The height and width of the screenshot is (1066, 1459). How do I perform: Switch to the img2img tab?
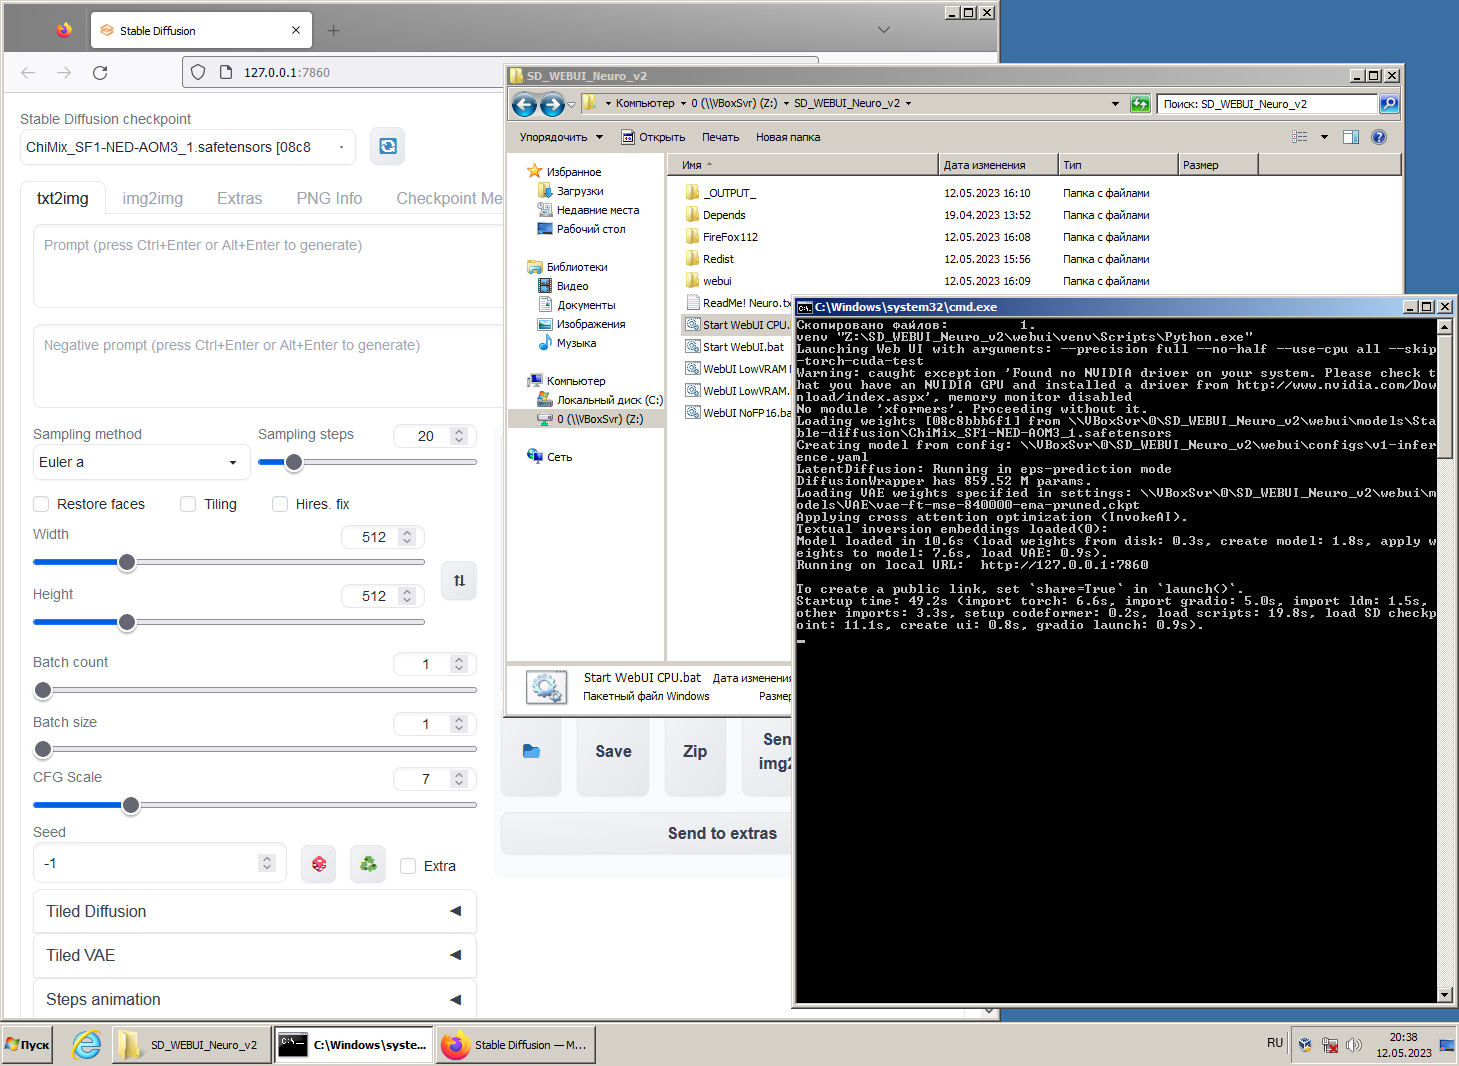pos(153,198)
